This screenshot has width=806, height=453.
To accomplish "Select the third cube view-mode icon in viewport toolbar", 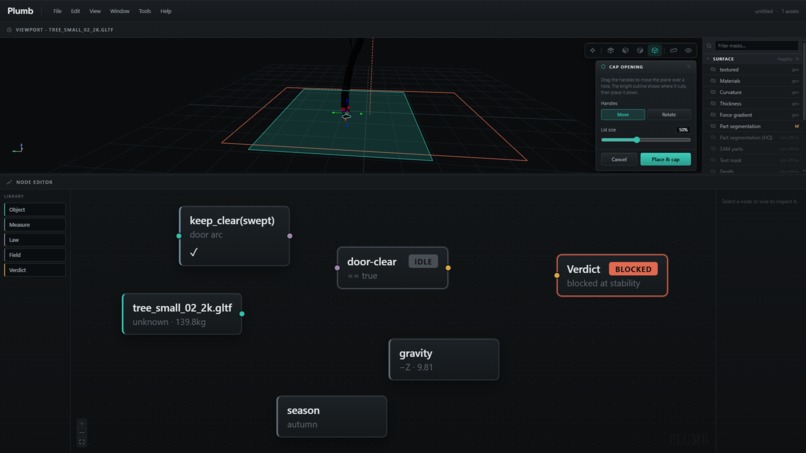I will click(640, 50).
